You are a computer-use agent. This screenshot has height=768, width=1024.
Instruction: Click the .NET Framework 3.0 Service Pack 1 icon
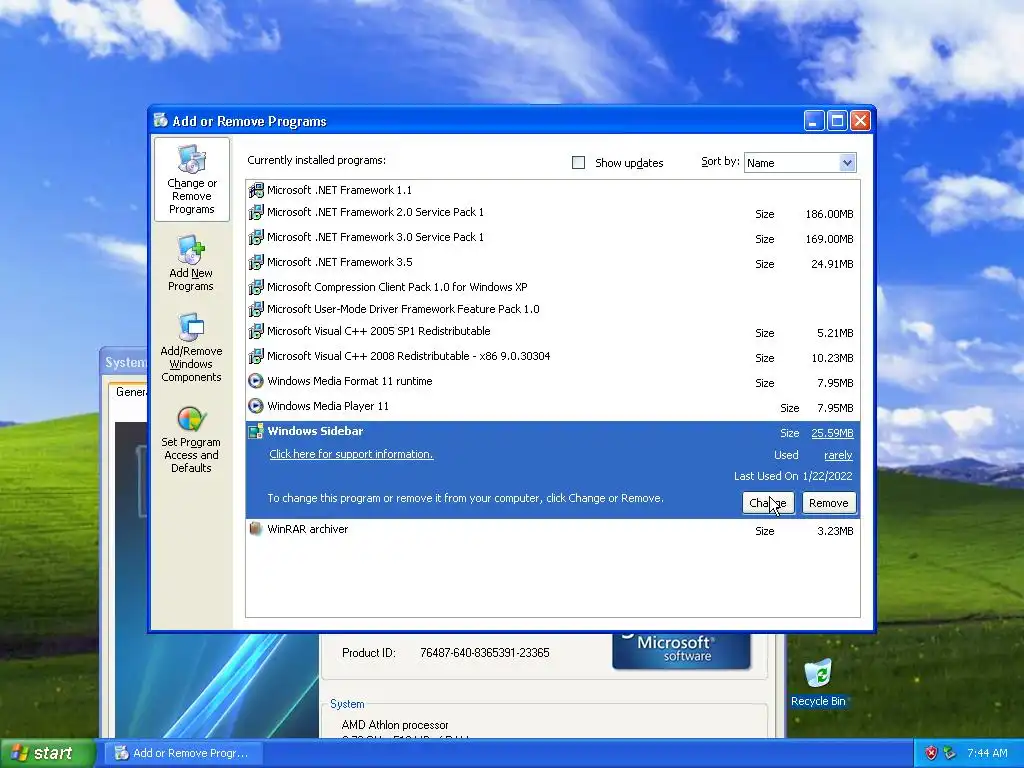(256, 237)
